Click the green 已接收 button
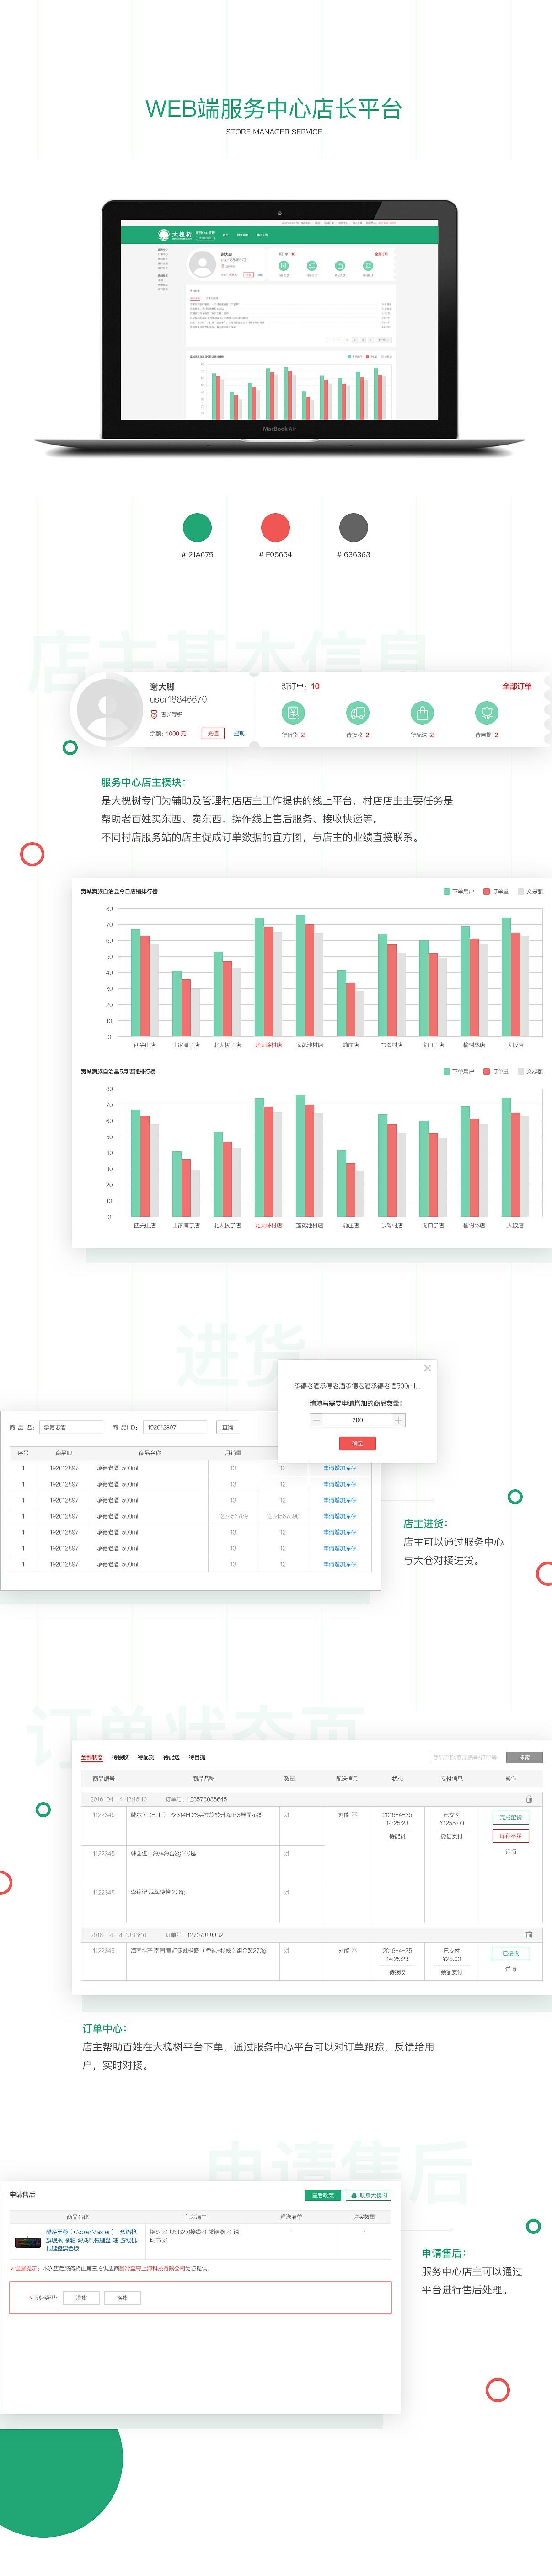Image resolution: width=552 pixels, height=2576 pixels. coord(511,1953)
